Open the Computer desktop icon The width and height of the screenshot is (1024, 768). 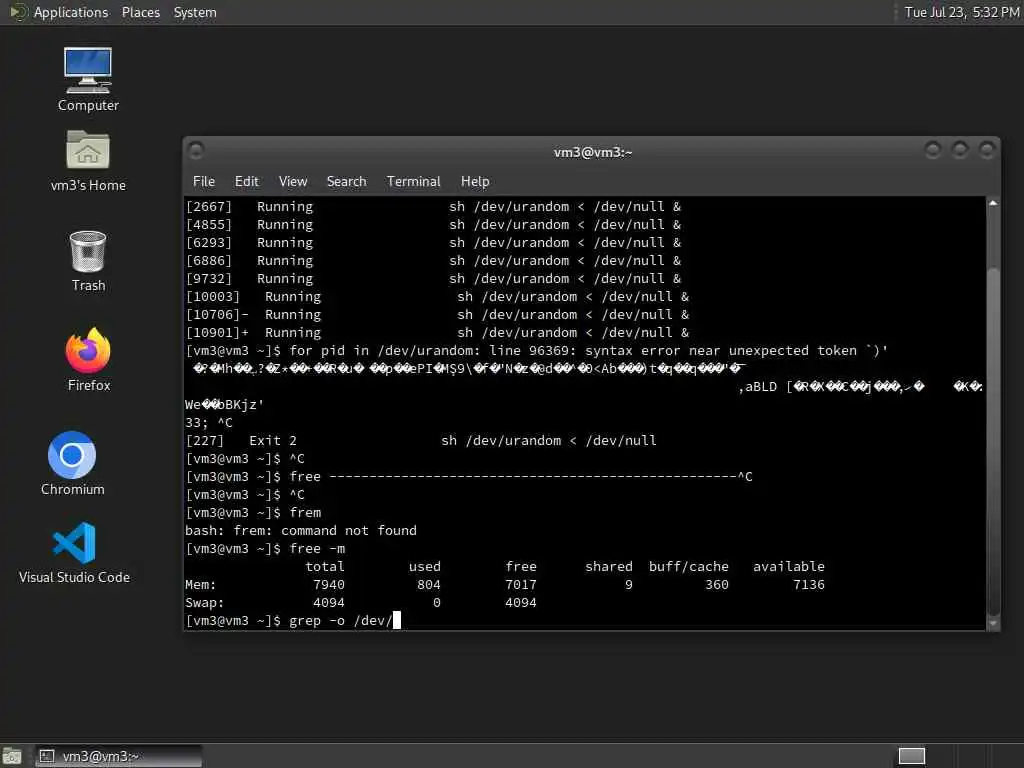click(88, 80)
